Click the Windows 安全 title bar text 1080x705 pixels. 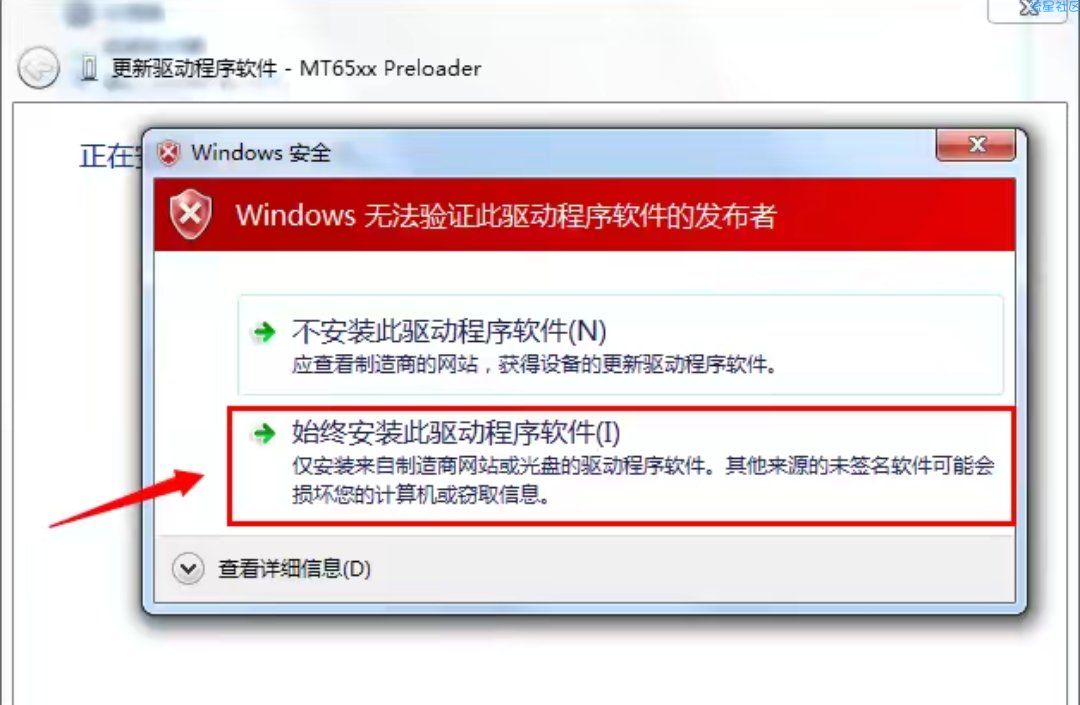pos(261,153)
